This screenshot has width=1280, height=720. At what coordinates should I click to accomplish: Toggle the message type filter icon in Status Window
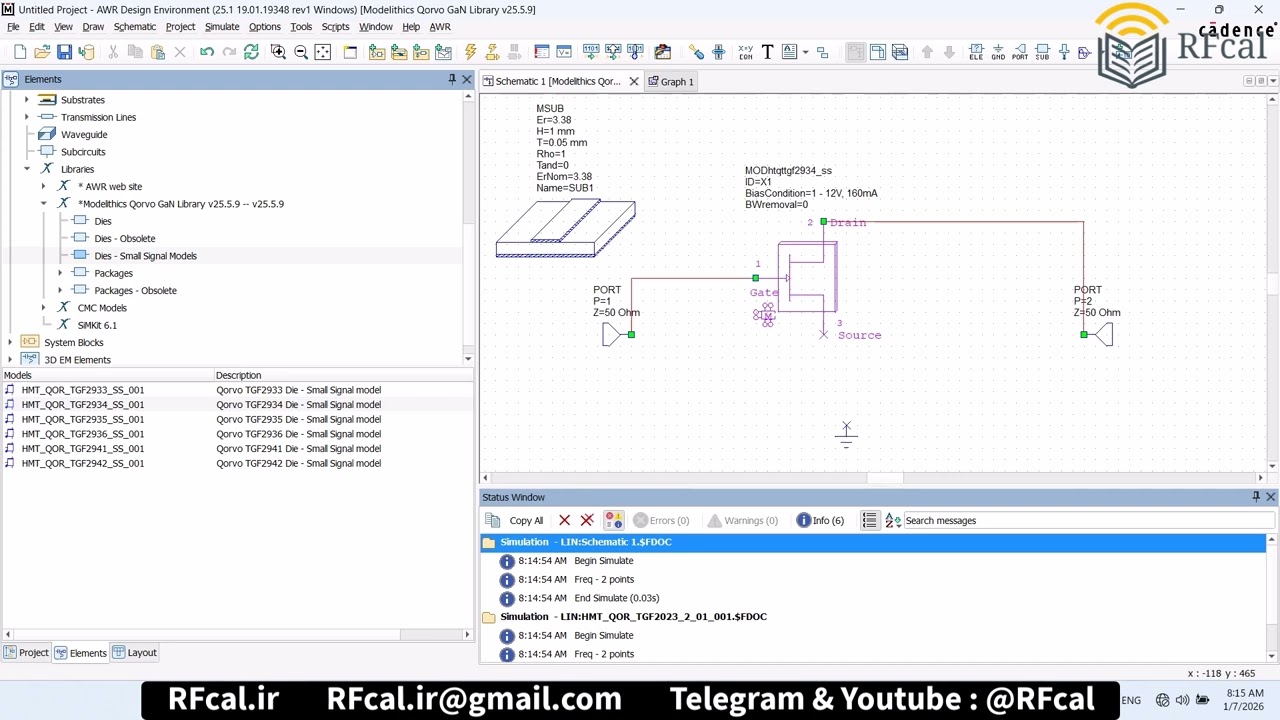613,520
